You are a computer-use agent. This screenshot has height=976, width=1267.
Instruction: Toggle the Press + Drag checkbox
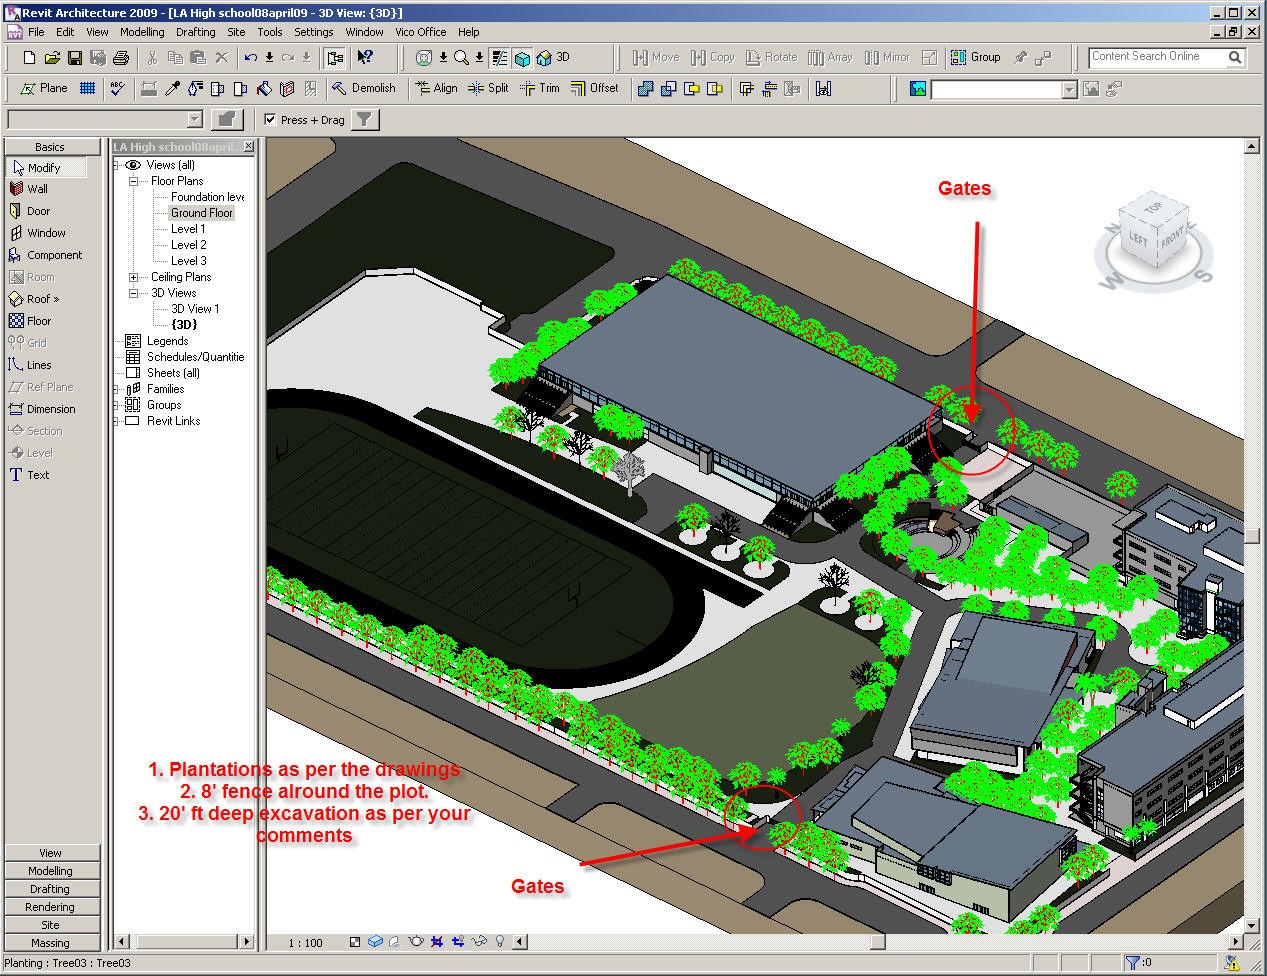click(270, 120)
